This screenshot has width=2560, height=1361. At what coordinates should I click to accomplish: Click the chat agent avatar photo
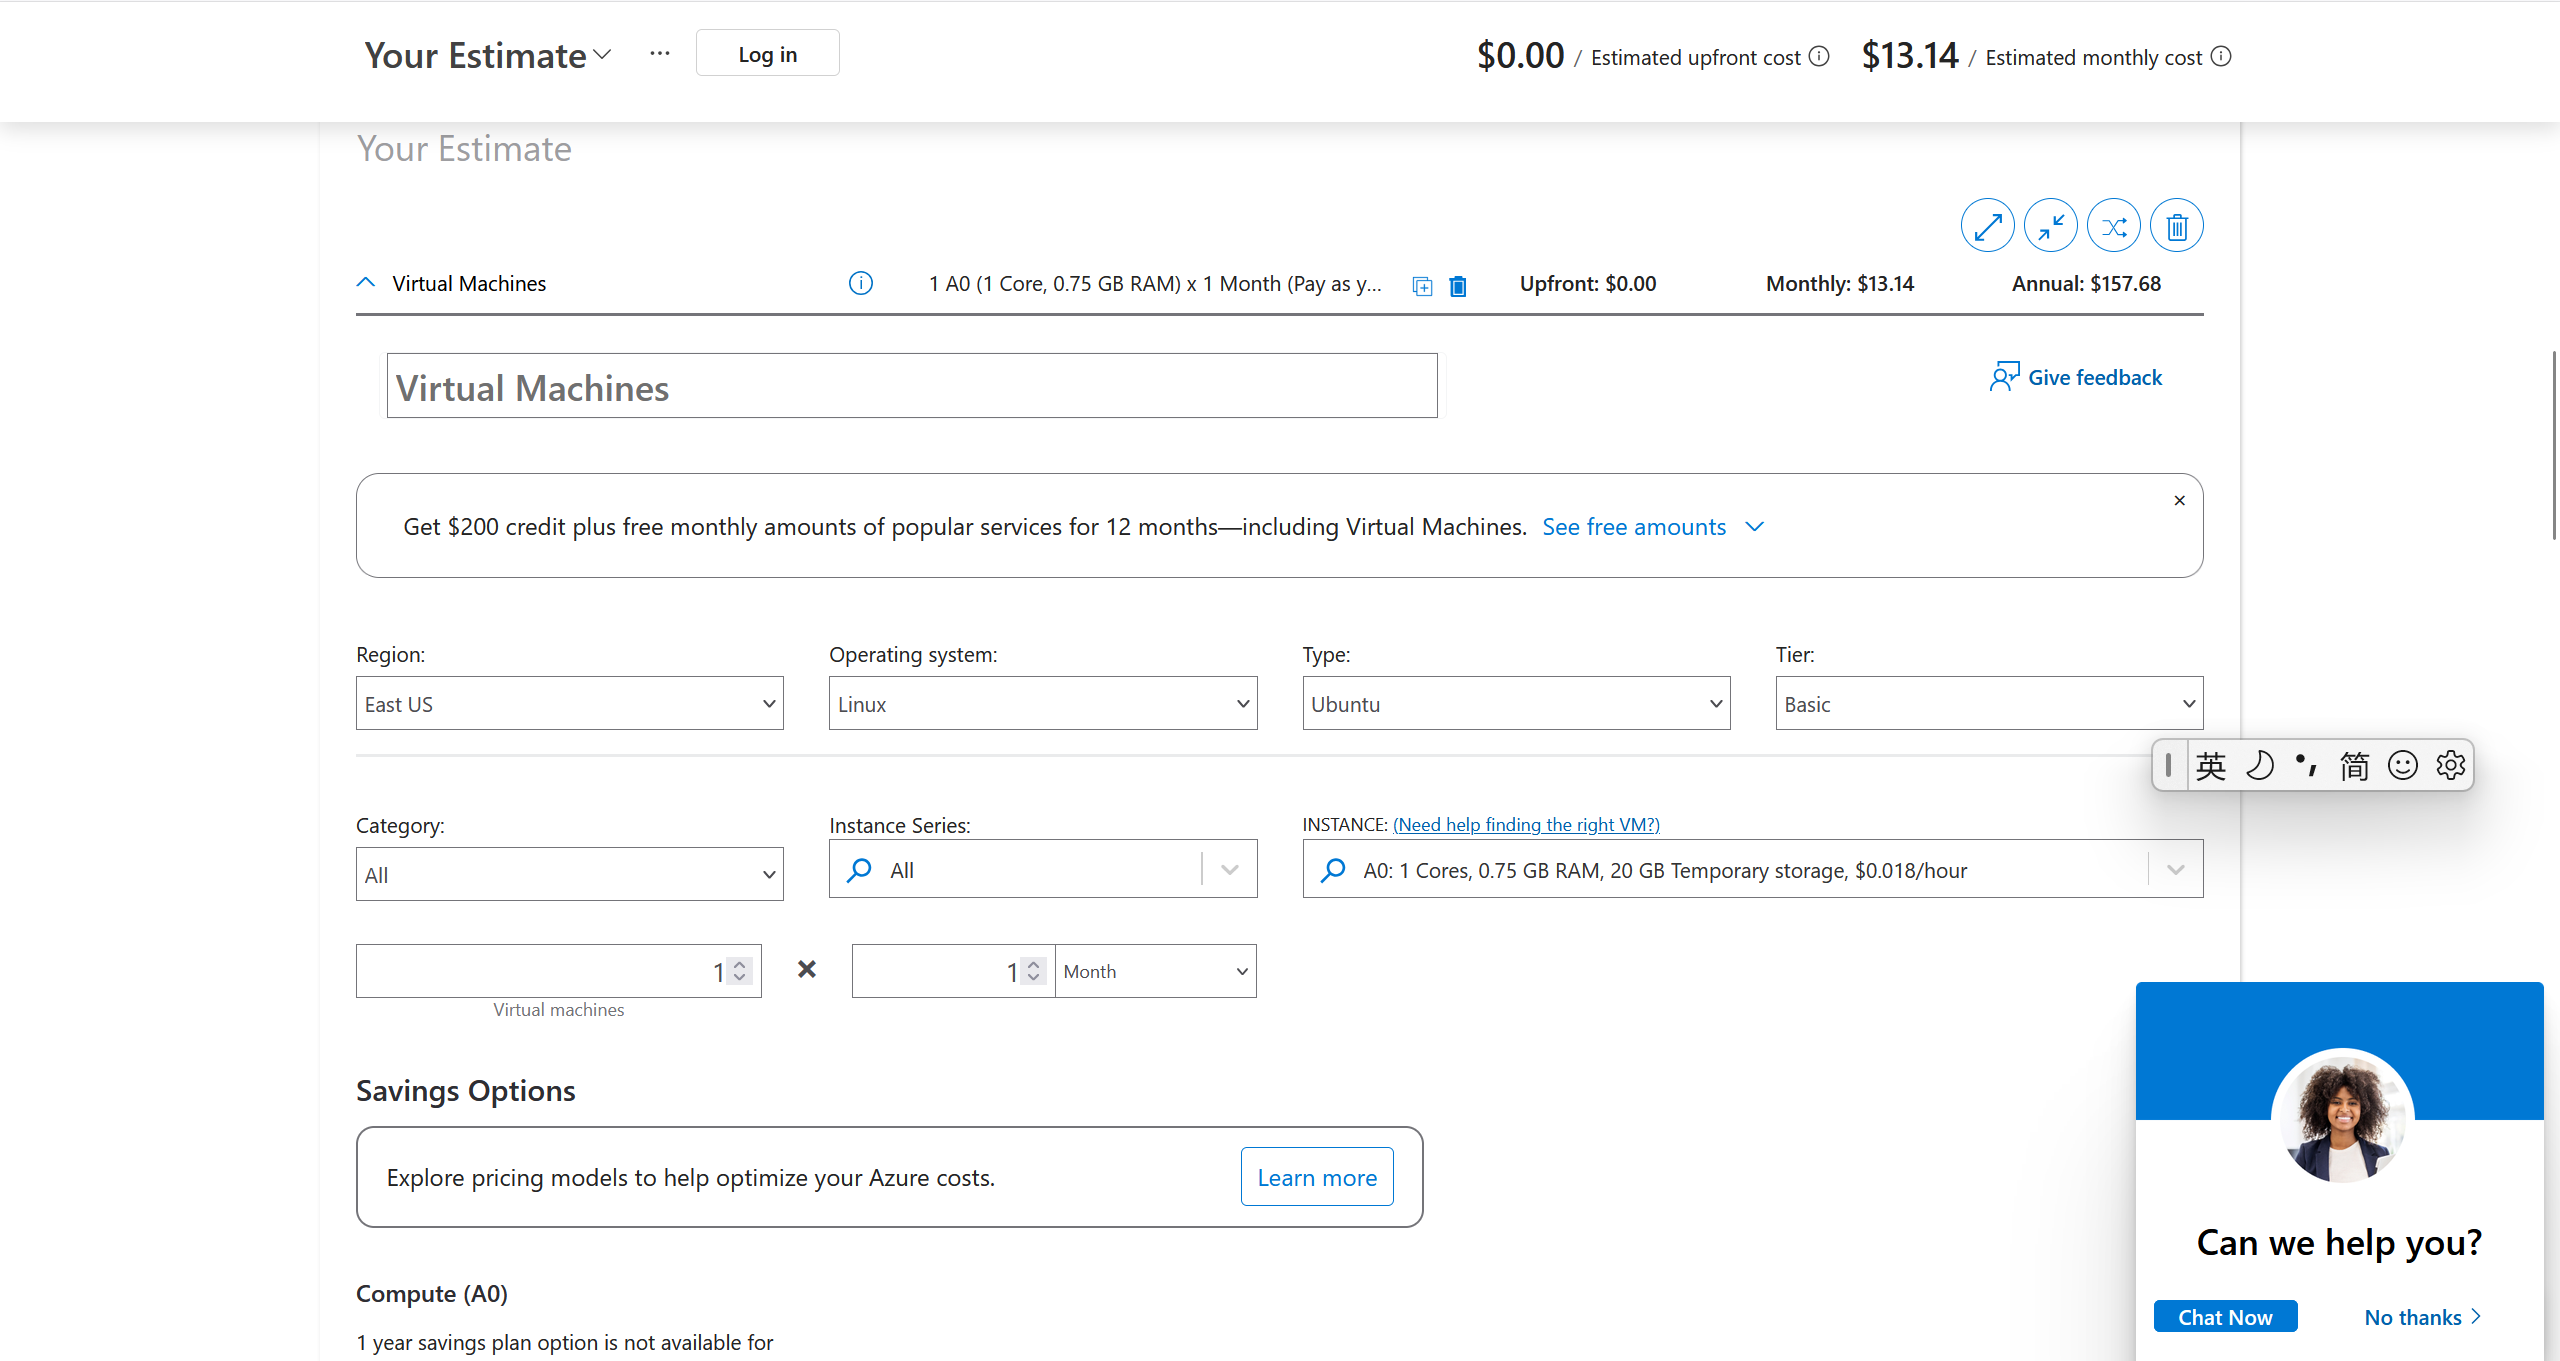(x=2342, y=1118)
